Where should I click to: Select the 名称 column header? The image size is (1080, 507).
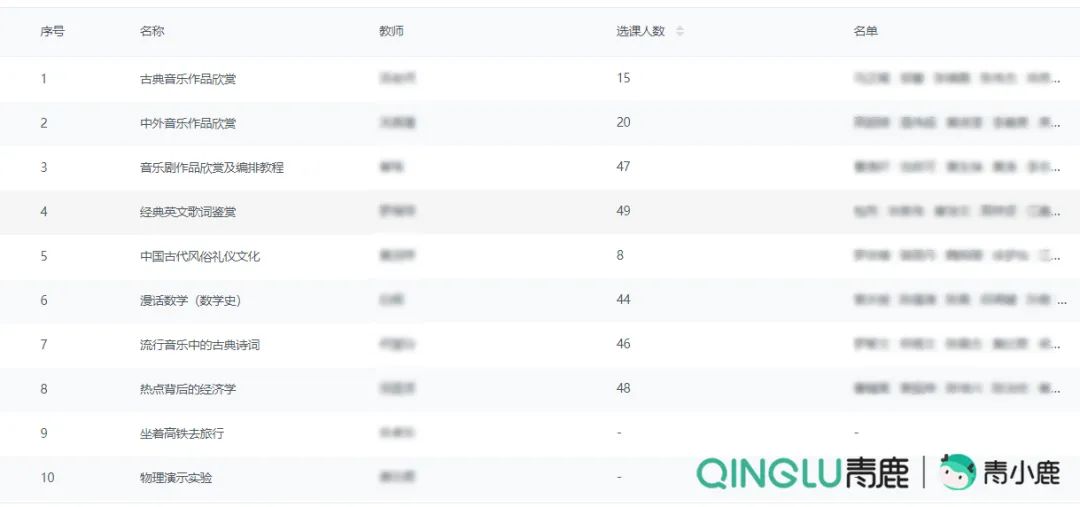coord(152,31)
